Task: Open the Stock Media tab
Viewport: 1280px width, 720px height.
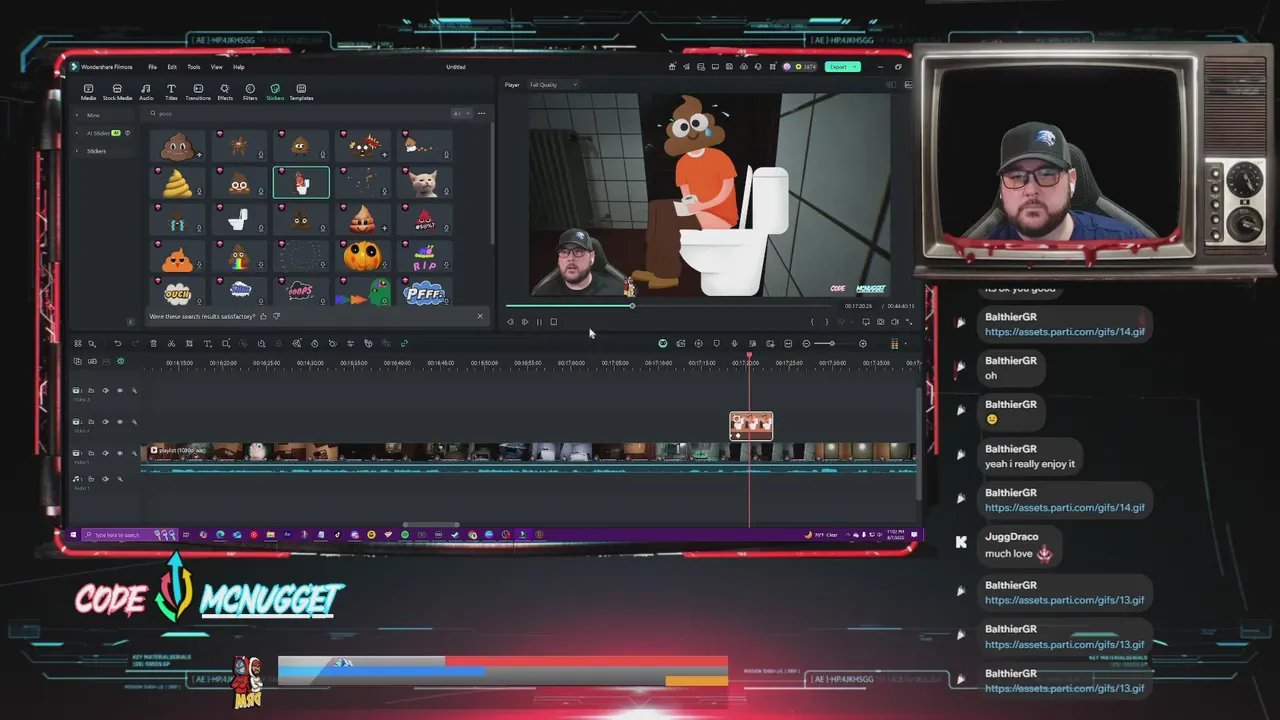Action: click(x=117, y=92)
